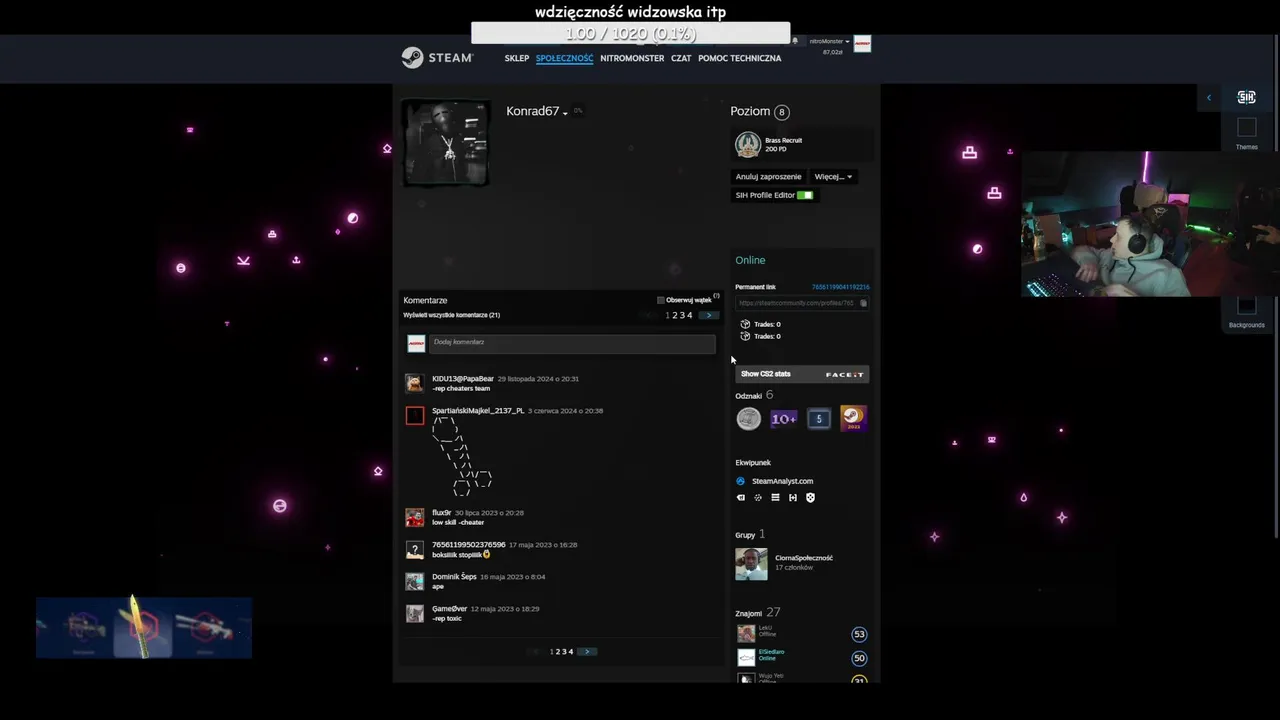The height and width of the screenshot is (720, 1280).
Task: Open Ekwipunek inventory link
Action: tap(753, 463)
